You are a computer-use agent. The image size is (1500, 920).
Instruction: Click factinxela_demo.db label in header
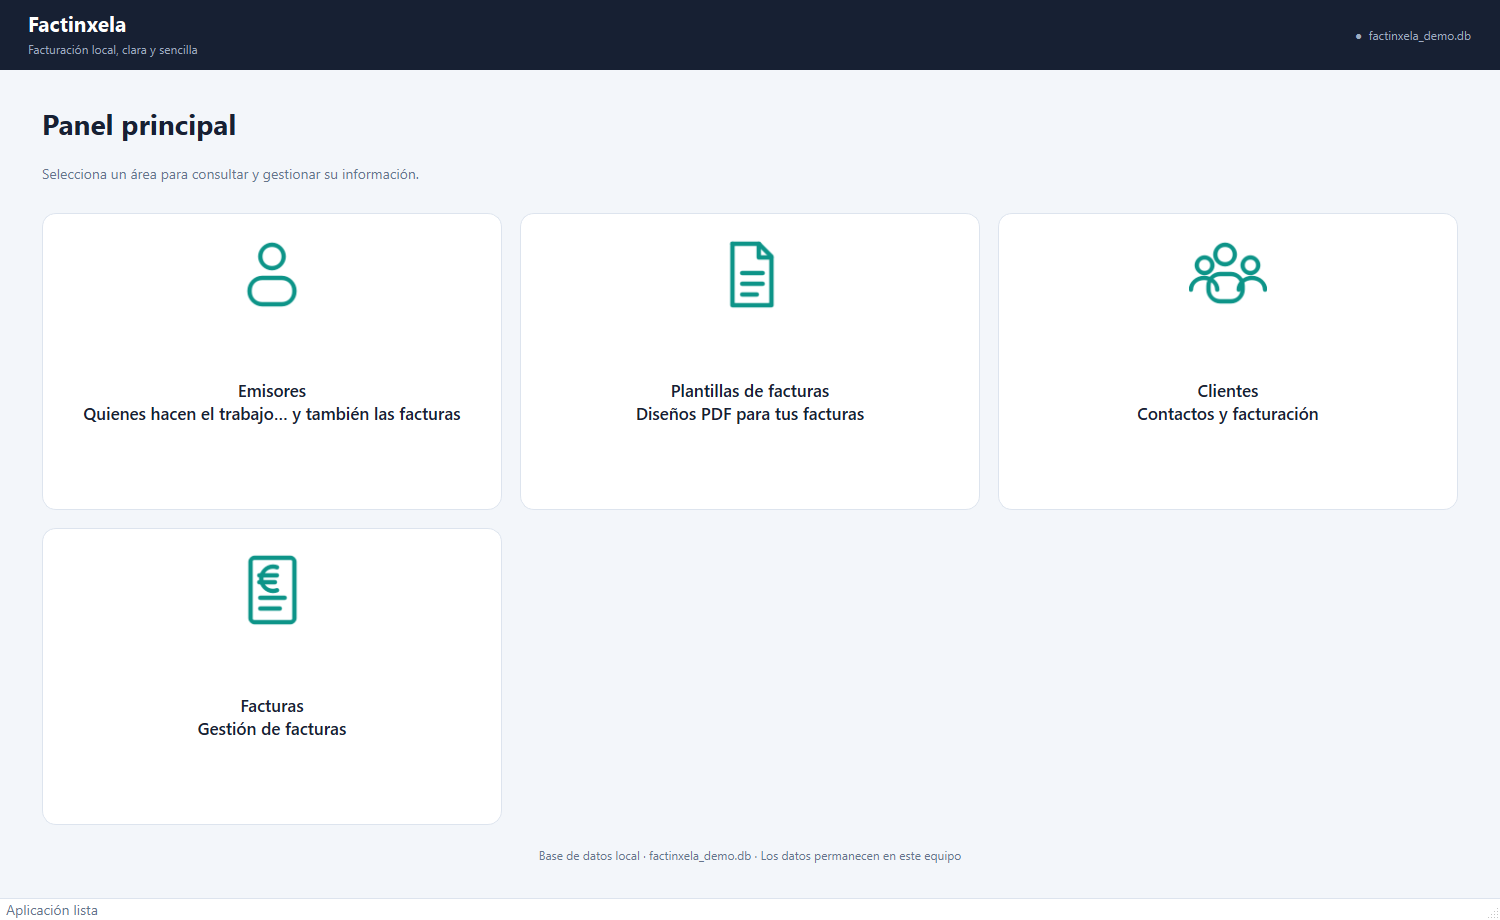[1419, 36]
